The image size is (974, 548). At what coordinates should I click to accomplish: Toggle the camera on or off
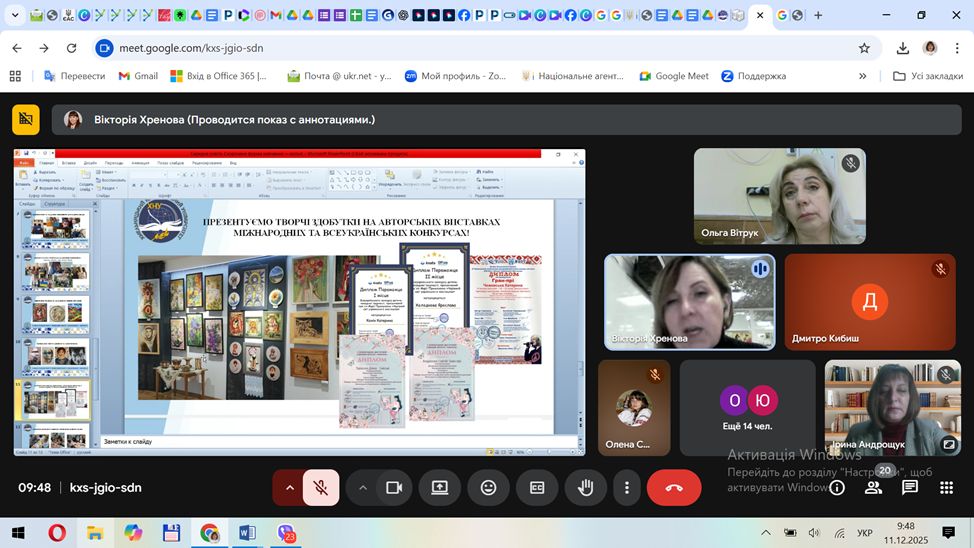(393, 488)
